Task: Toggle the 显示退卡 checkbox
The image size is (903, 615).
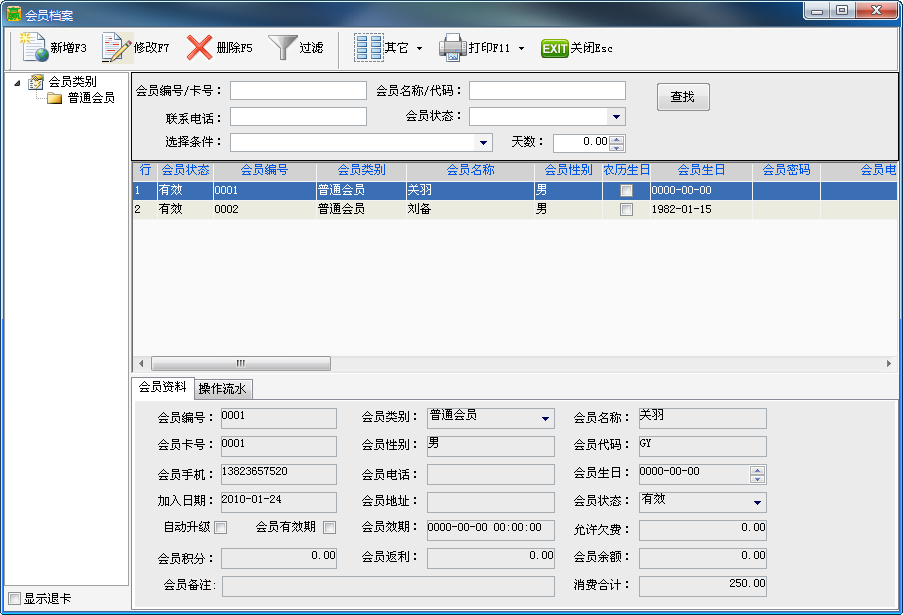Action: pyautogui.click(x=14, y=599)
